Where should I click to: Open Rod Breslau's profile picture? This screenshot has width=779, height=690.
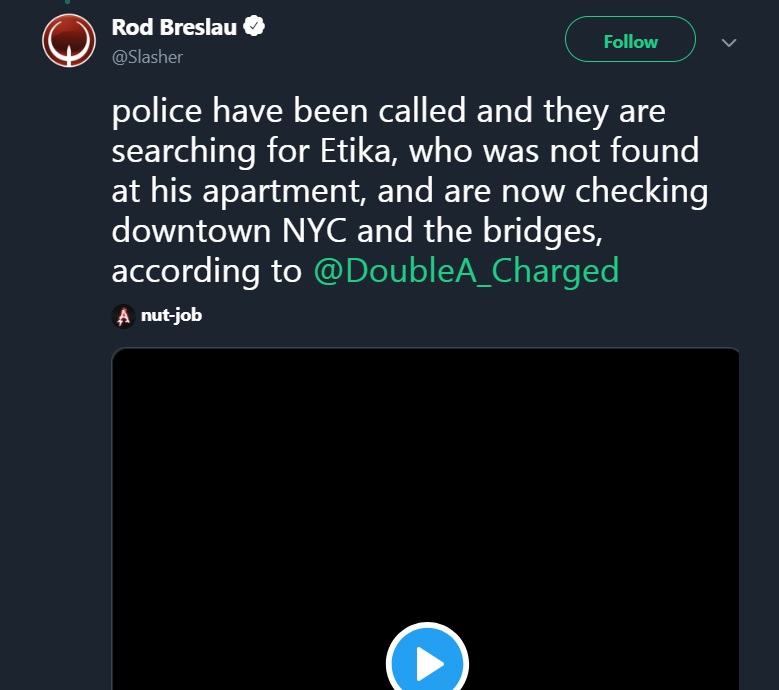point(69,40)
